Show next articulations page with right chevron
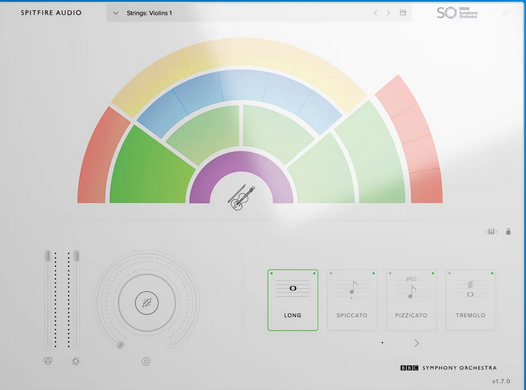526x390 pixels. pyautogui.click(x=417, y=343)
